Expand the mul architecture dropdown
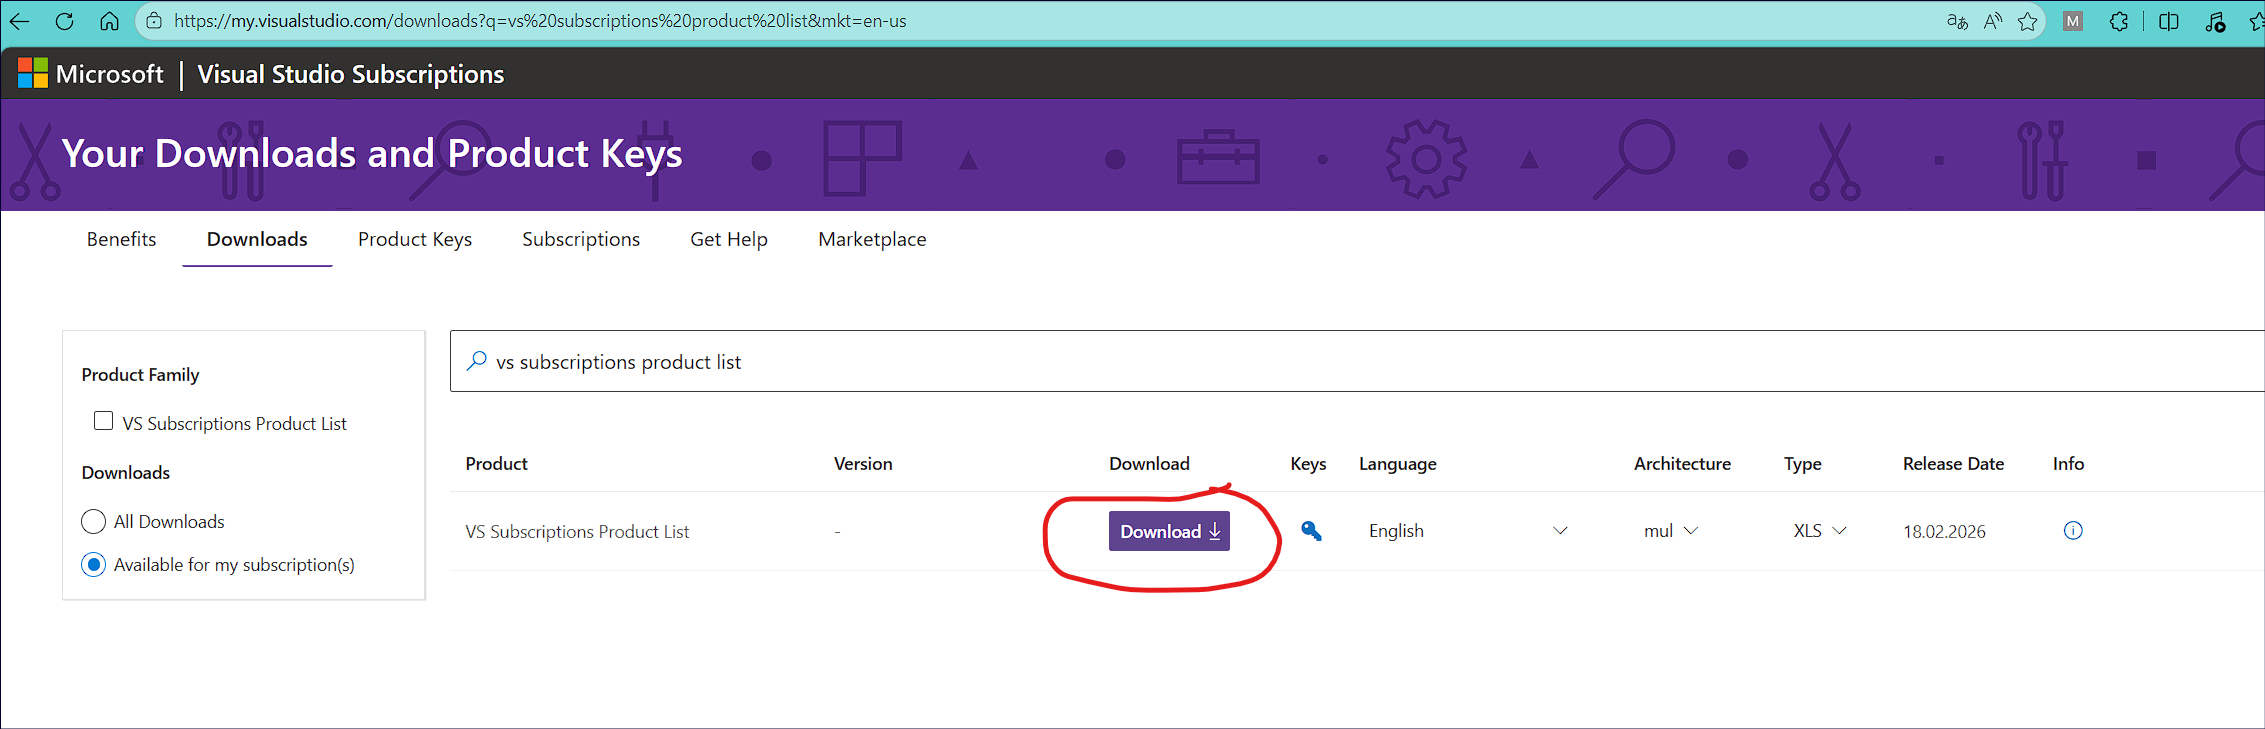Image resolution: width=2265 pixels, height=729 pixels. coord(1671,531)
